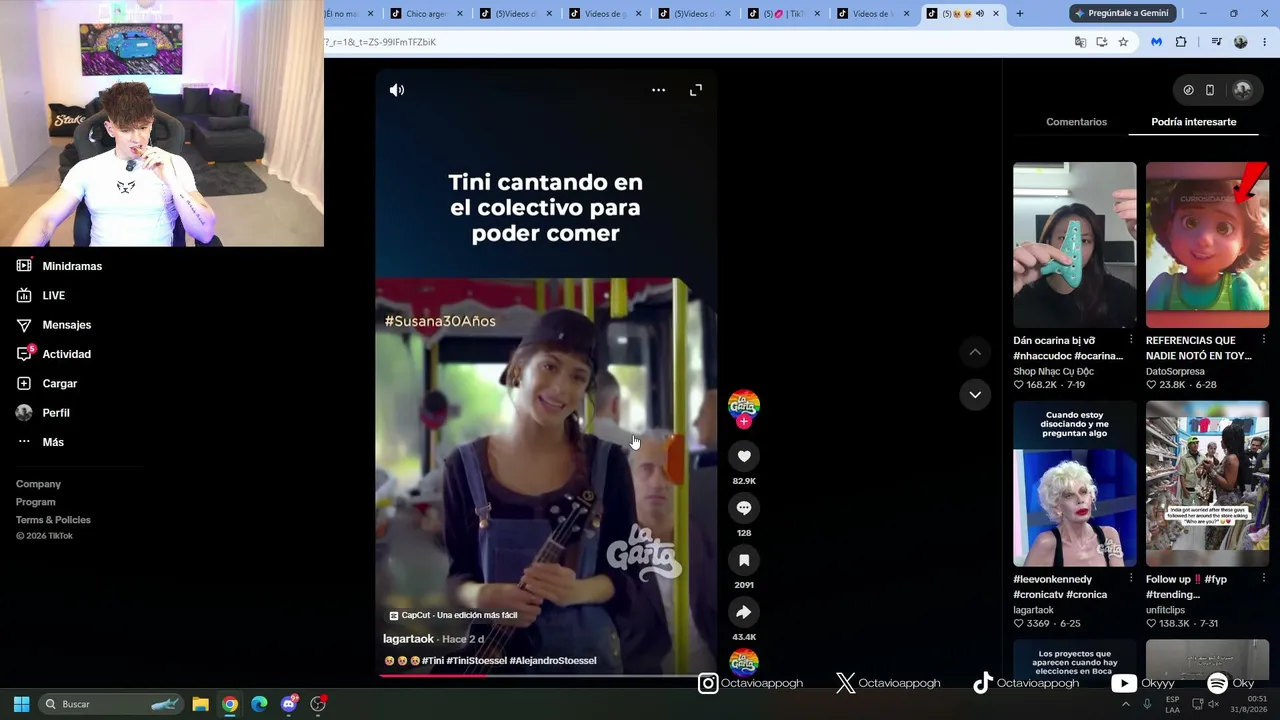Go to the previous video (up arrow)
This screenshot has width=1280, height=720.
pyautogui.click(x=975, y=352)
